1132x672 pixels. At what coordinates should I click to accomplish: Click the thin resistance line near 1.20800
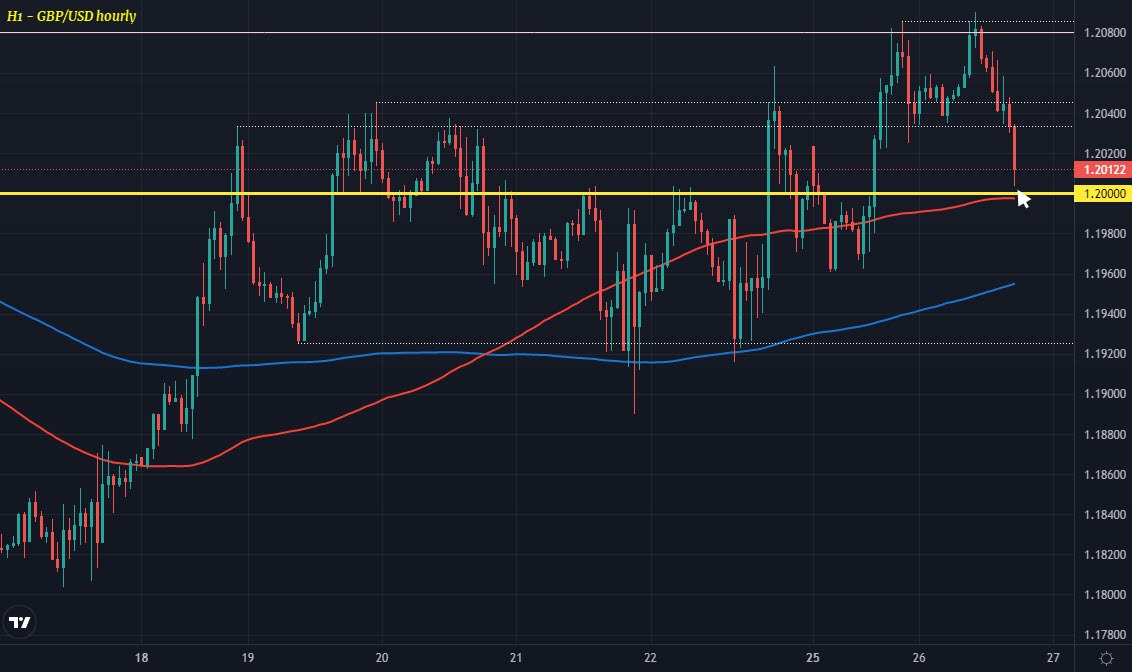point(500,32)
